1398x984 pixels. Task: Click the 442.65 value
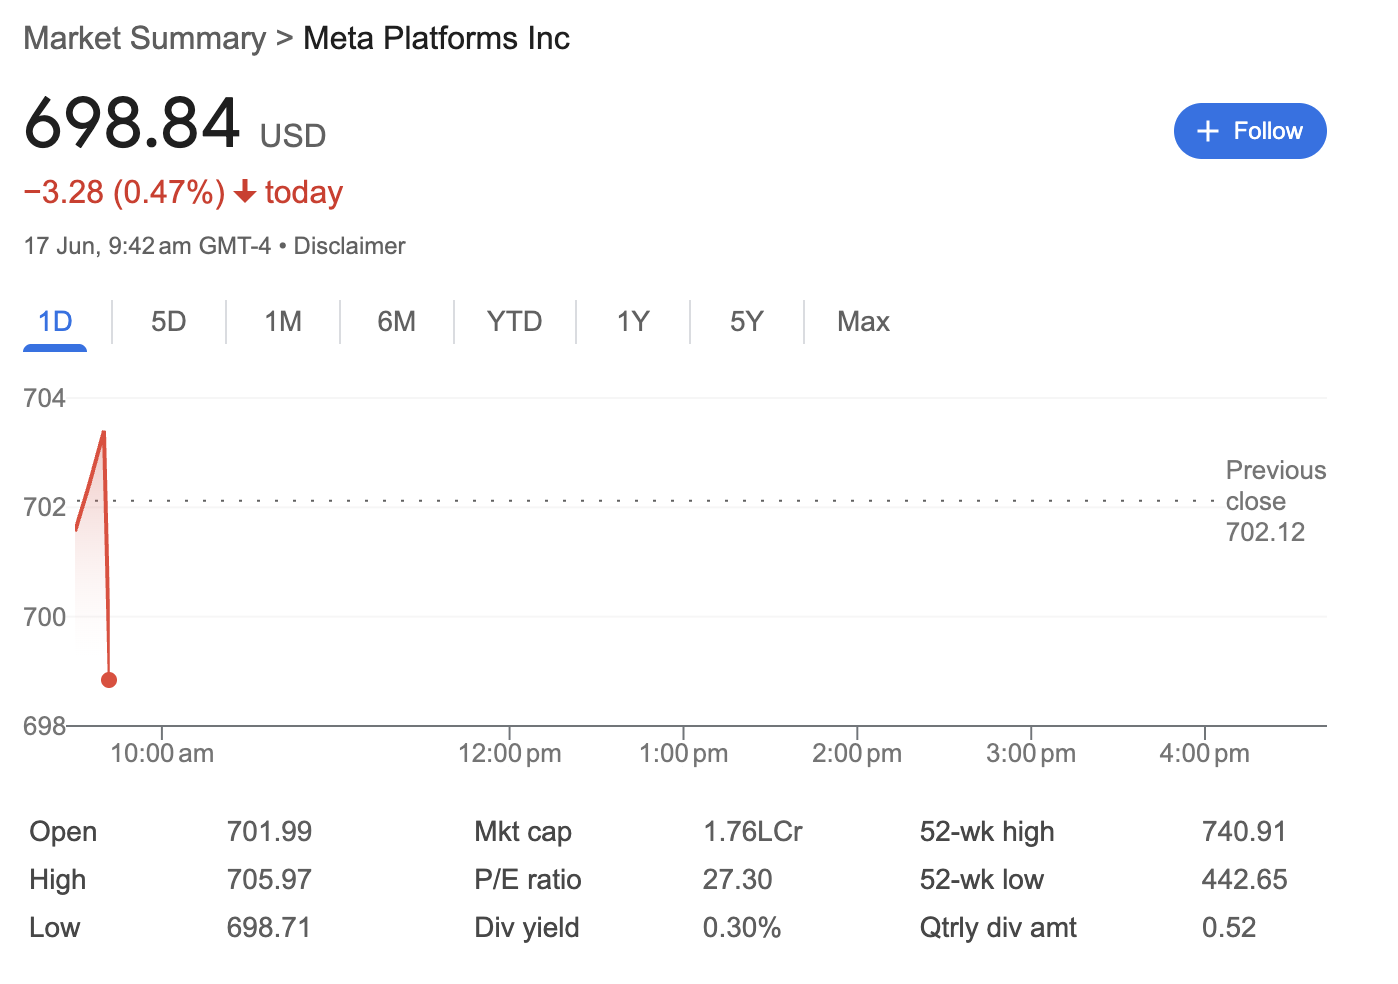tap(1244, 879)
